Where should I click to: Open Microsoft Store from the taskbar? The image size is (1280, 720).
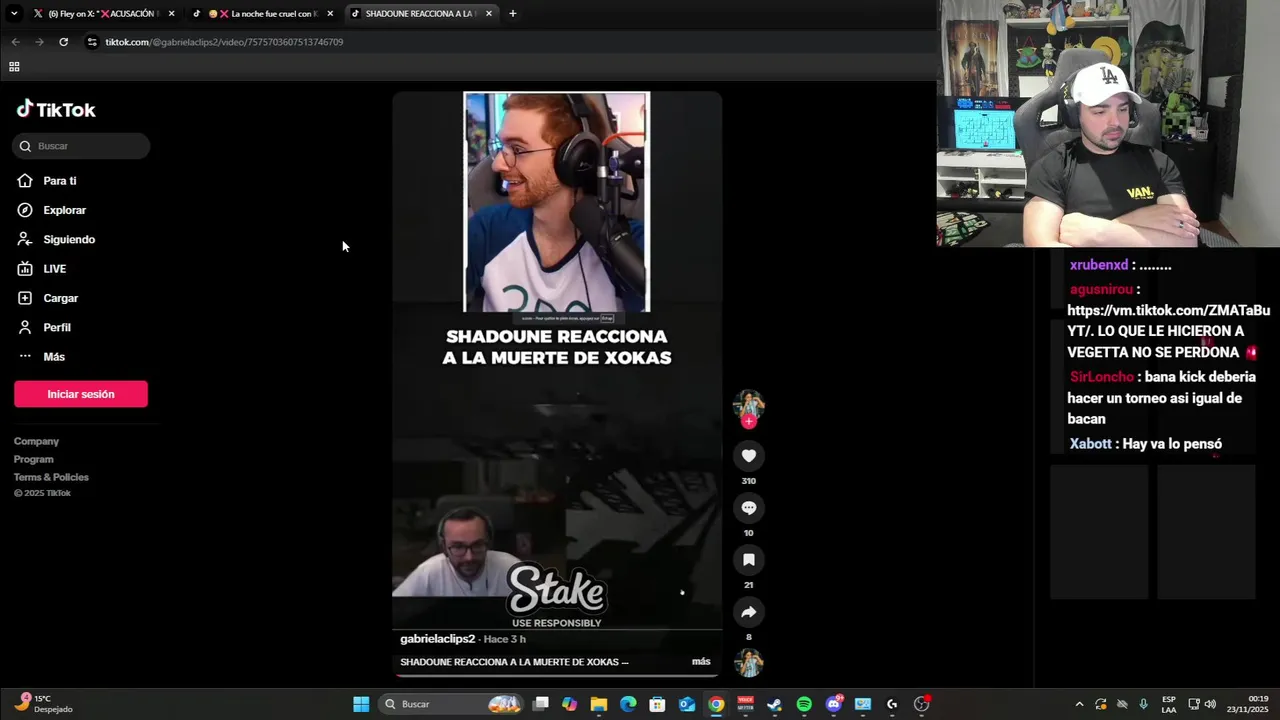[657, 704]
